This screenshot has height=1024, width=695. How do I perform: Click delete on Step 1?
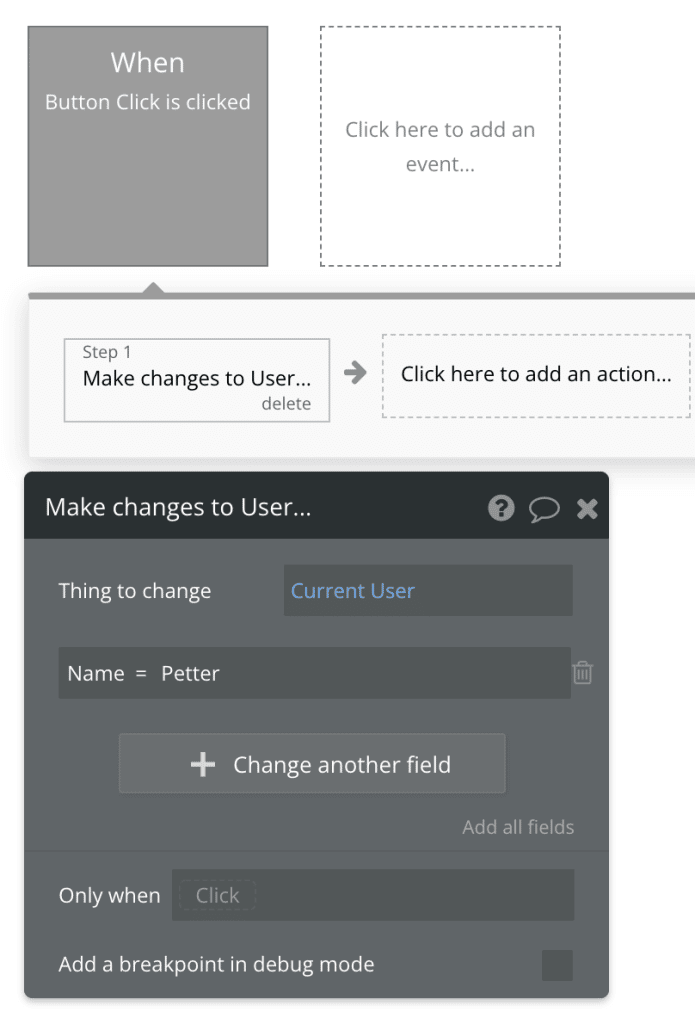coord(287,403)
